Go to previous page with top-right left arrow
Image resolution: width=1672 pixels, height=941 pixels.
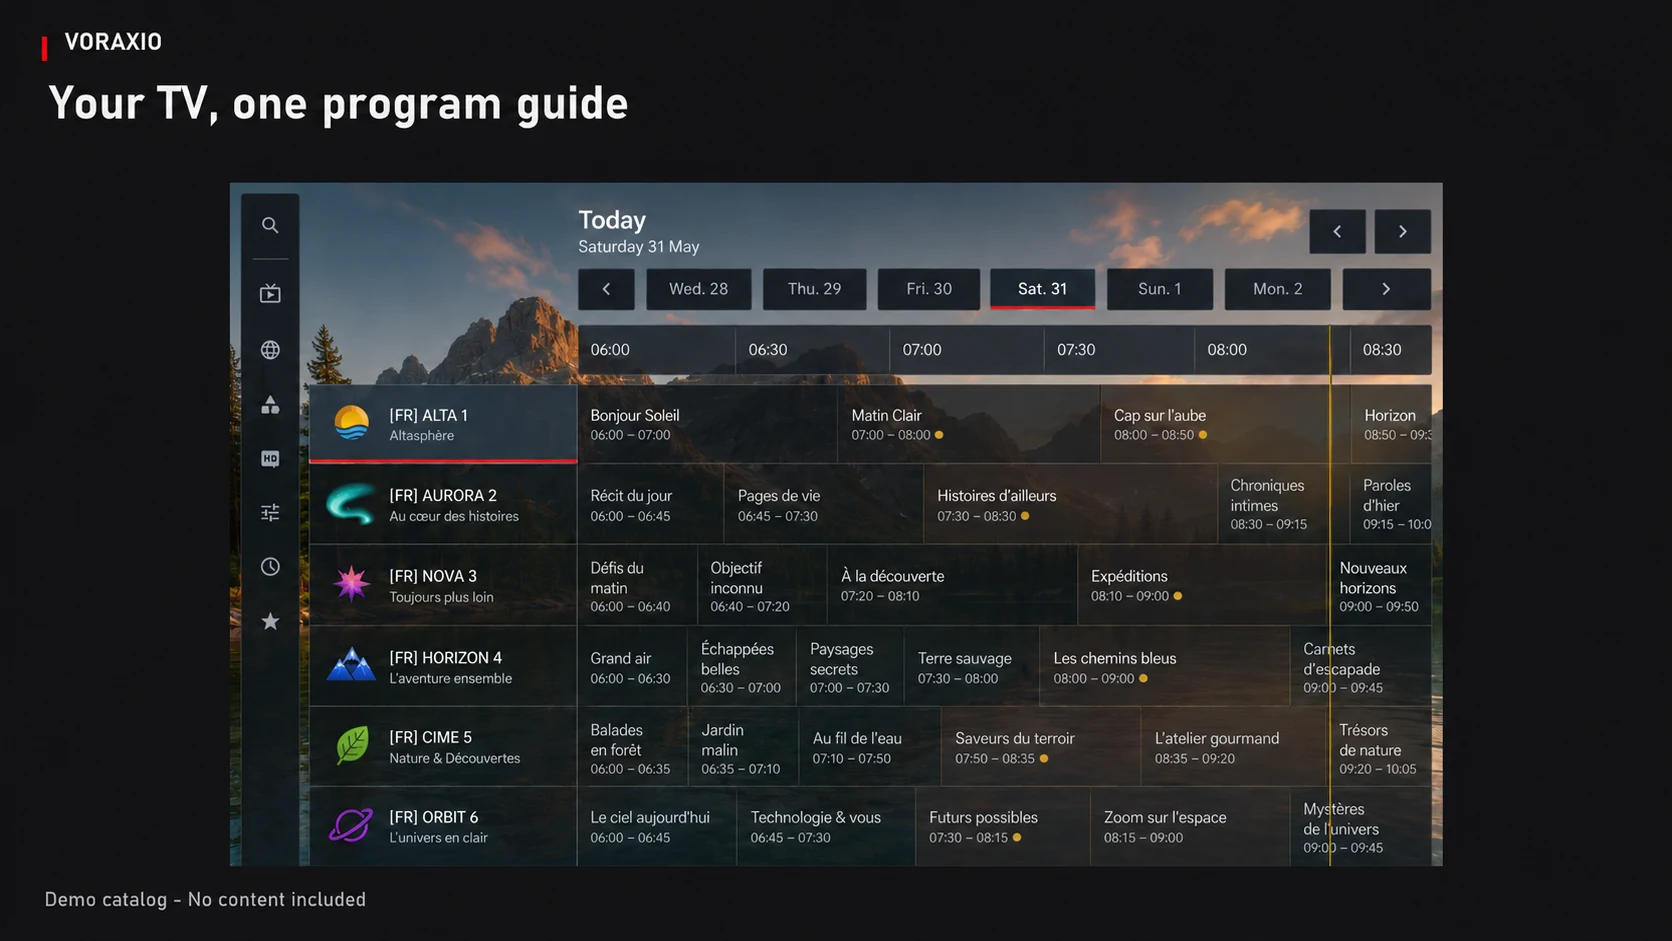click(x=1337, y=231)
